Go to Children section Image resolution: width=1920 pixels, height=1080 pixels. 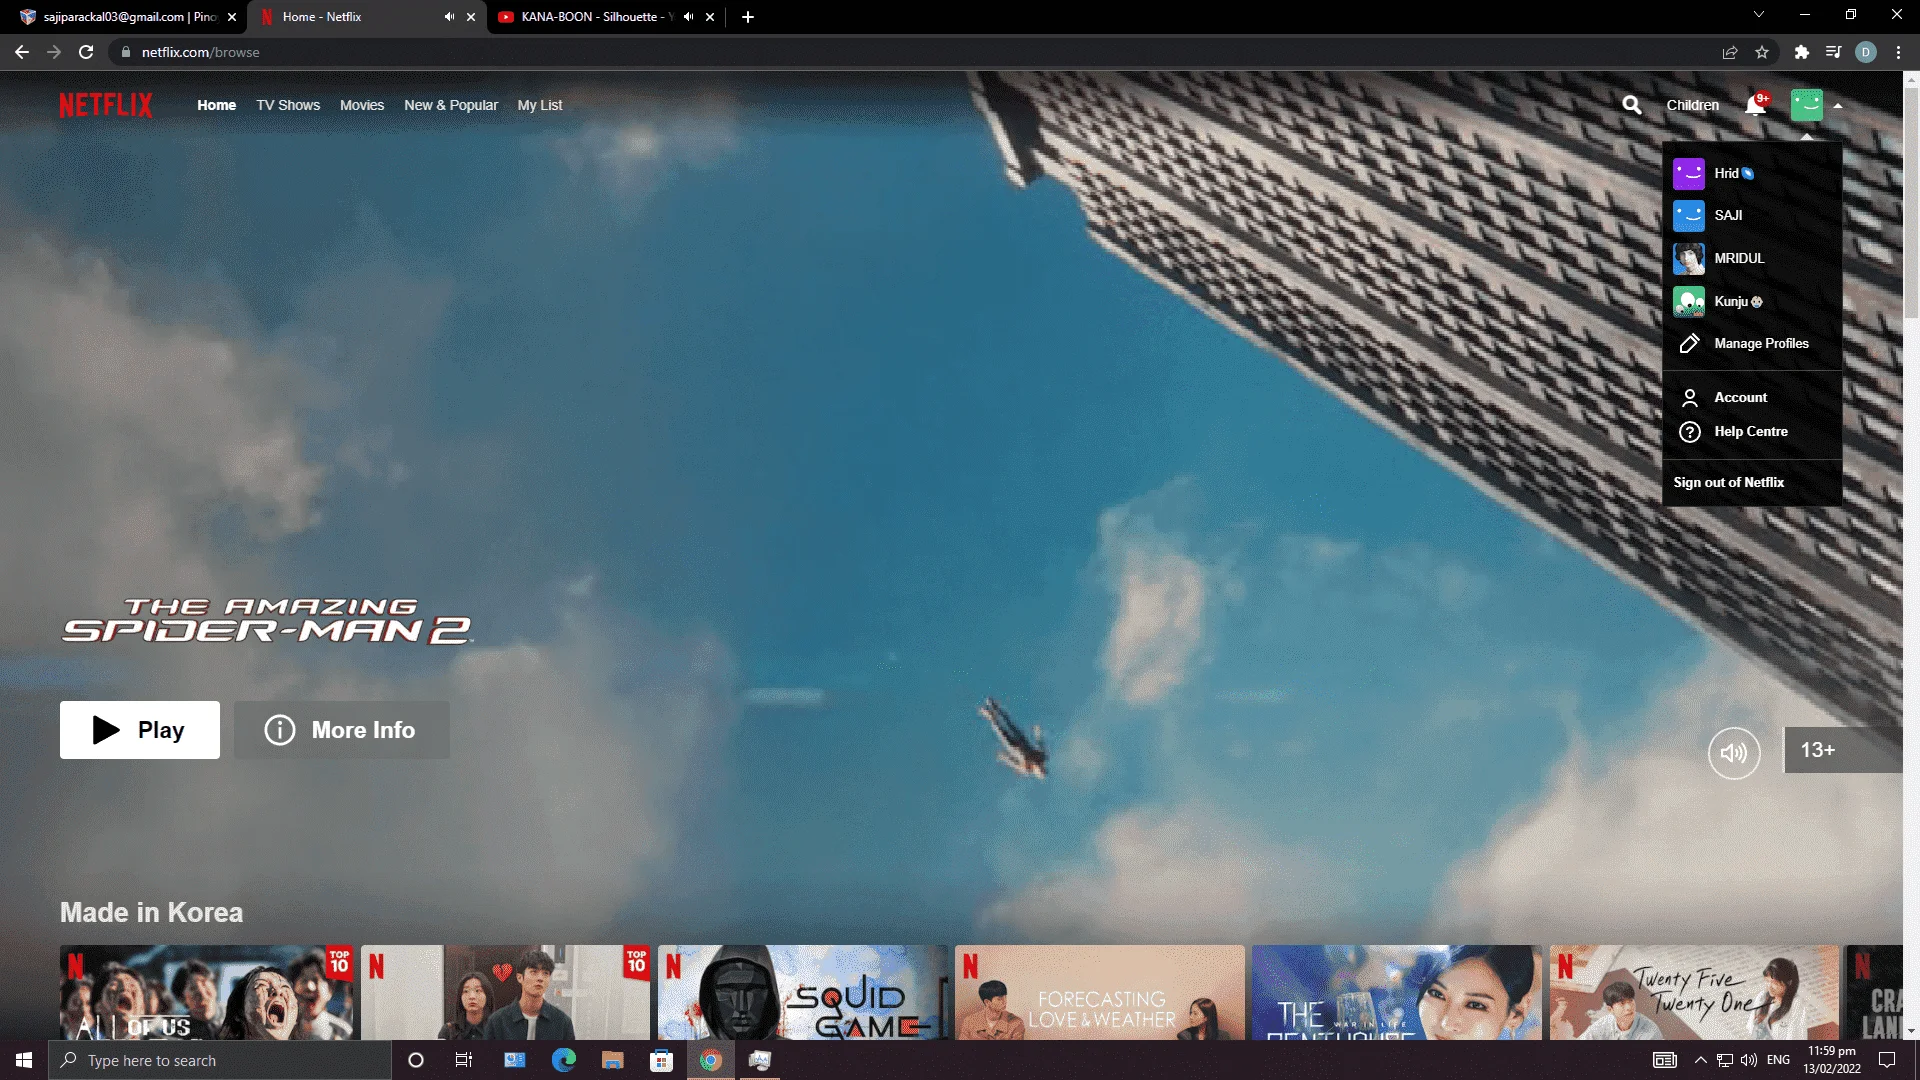tap(1692, 105)
